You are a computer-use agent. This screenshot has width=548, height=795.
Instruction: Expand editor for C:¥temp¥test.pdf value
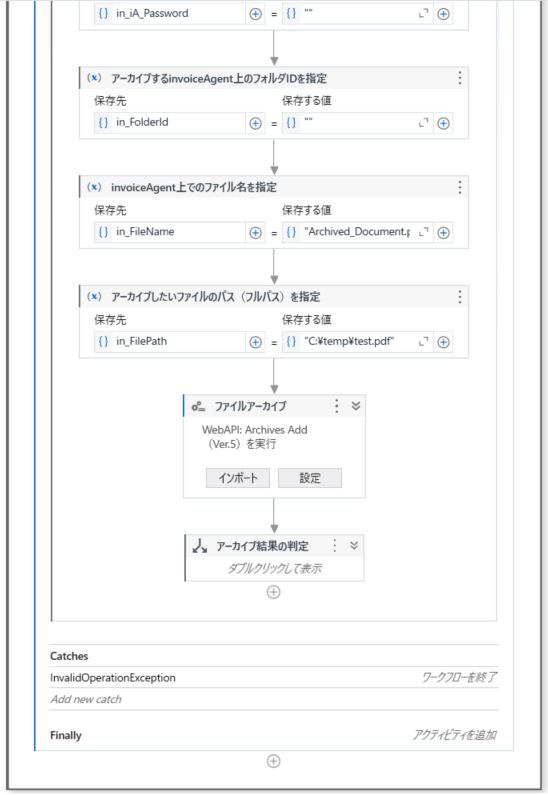click(423, 342)
